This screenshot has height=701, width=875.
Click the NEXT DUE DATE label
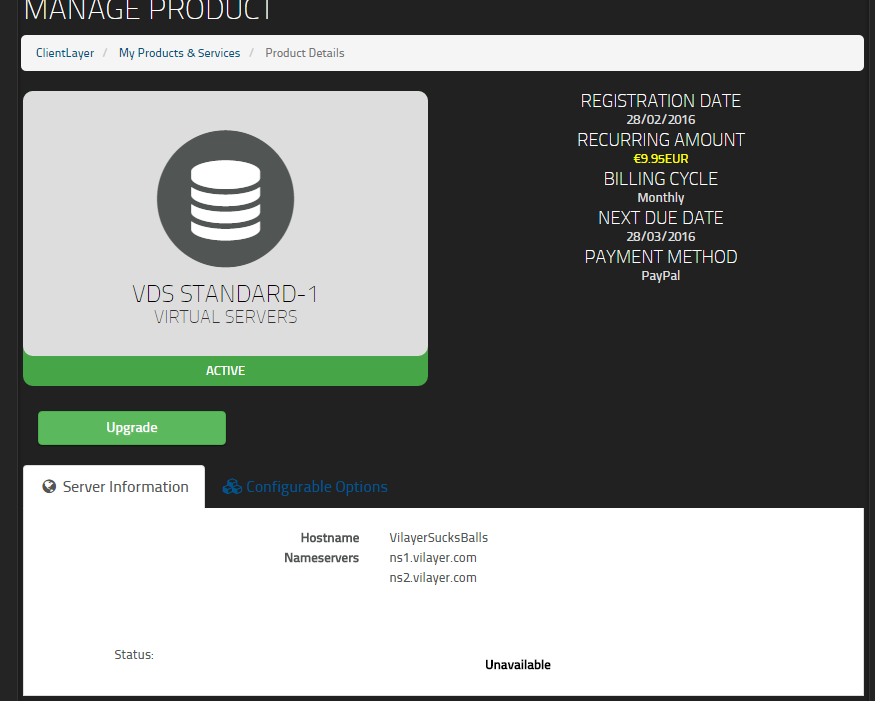point(661,218)
